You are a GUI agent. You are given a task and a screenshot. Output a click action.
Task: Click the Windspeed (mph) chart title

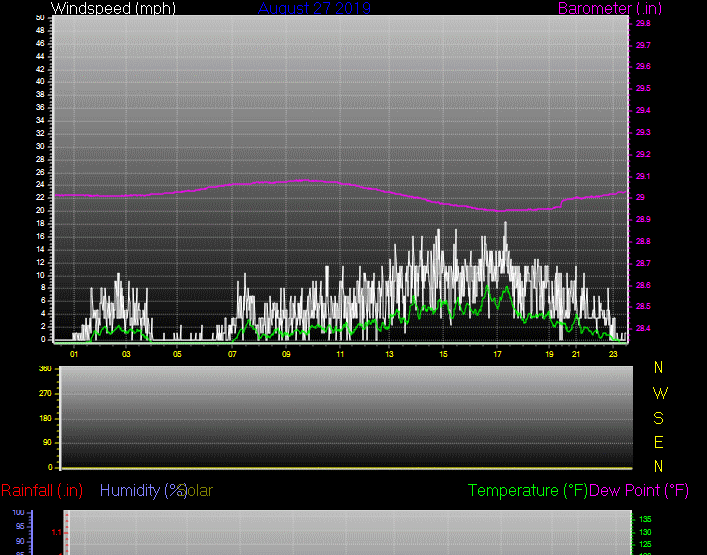tap(113, 8)
